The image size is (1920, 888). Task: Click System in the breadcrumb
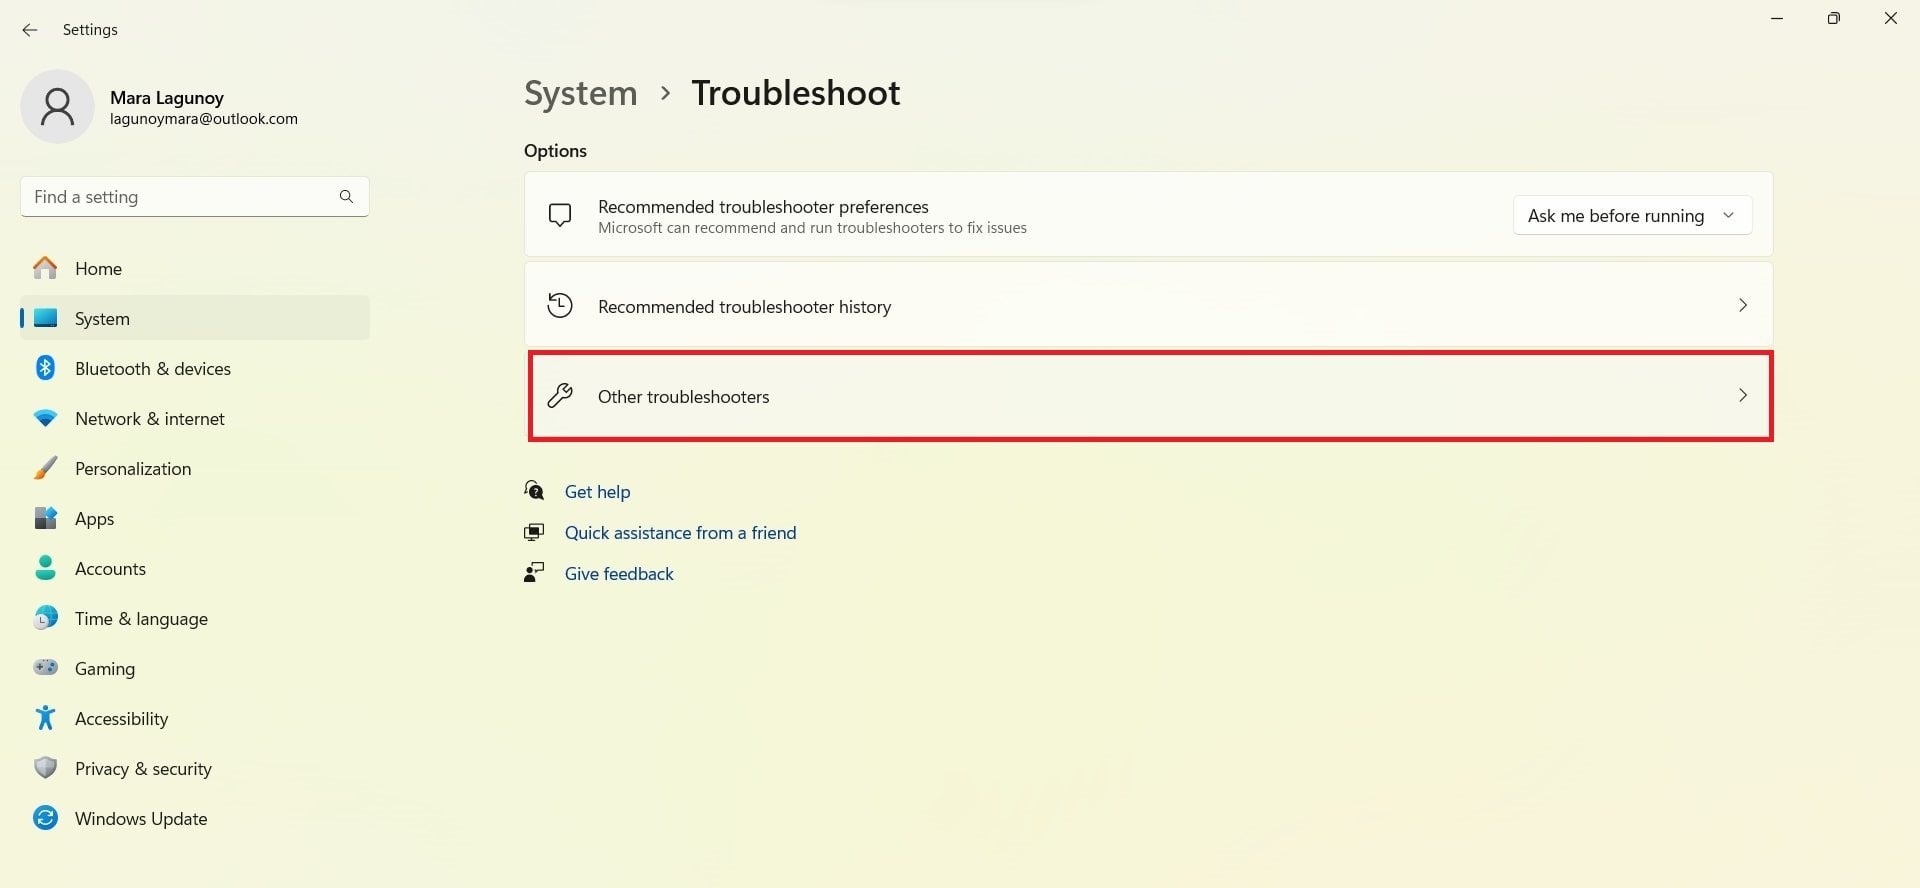580,93
